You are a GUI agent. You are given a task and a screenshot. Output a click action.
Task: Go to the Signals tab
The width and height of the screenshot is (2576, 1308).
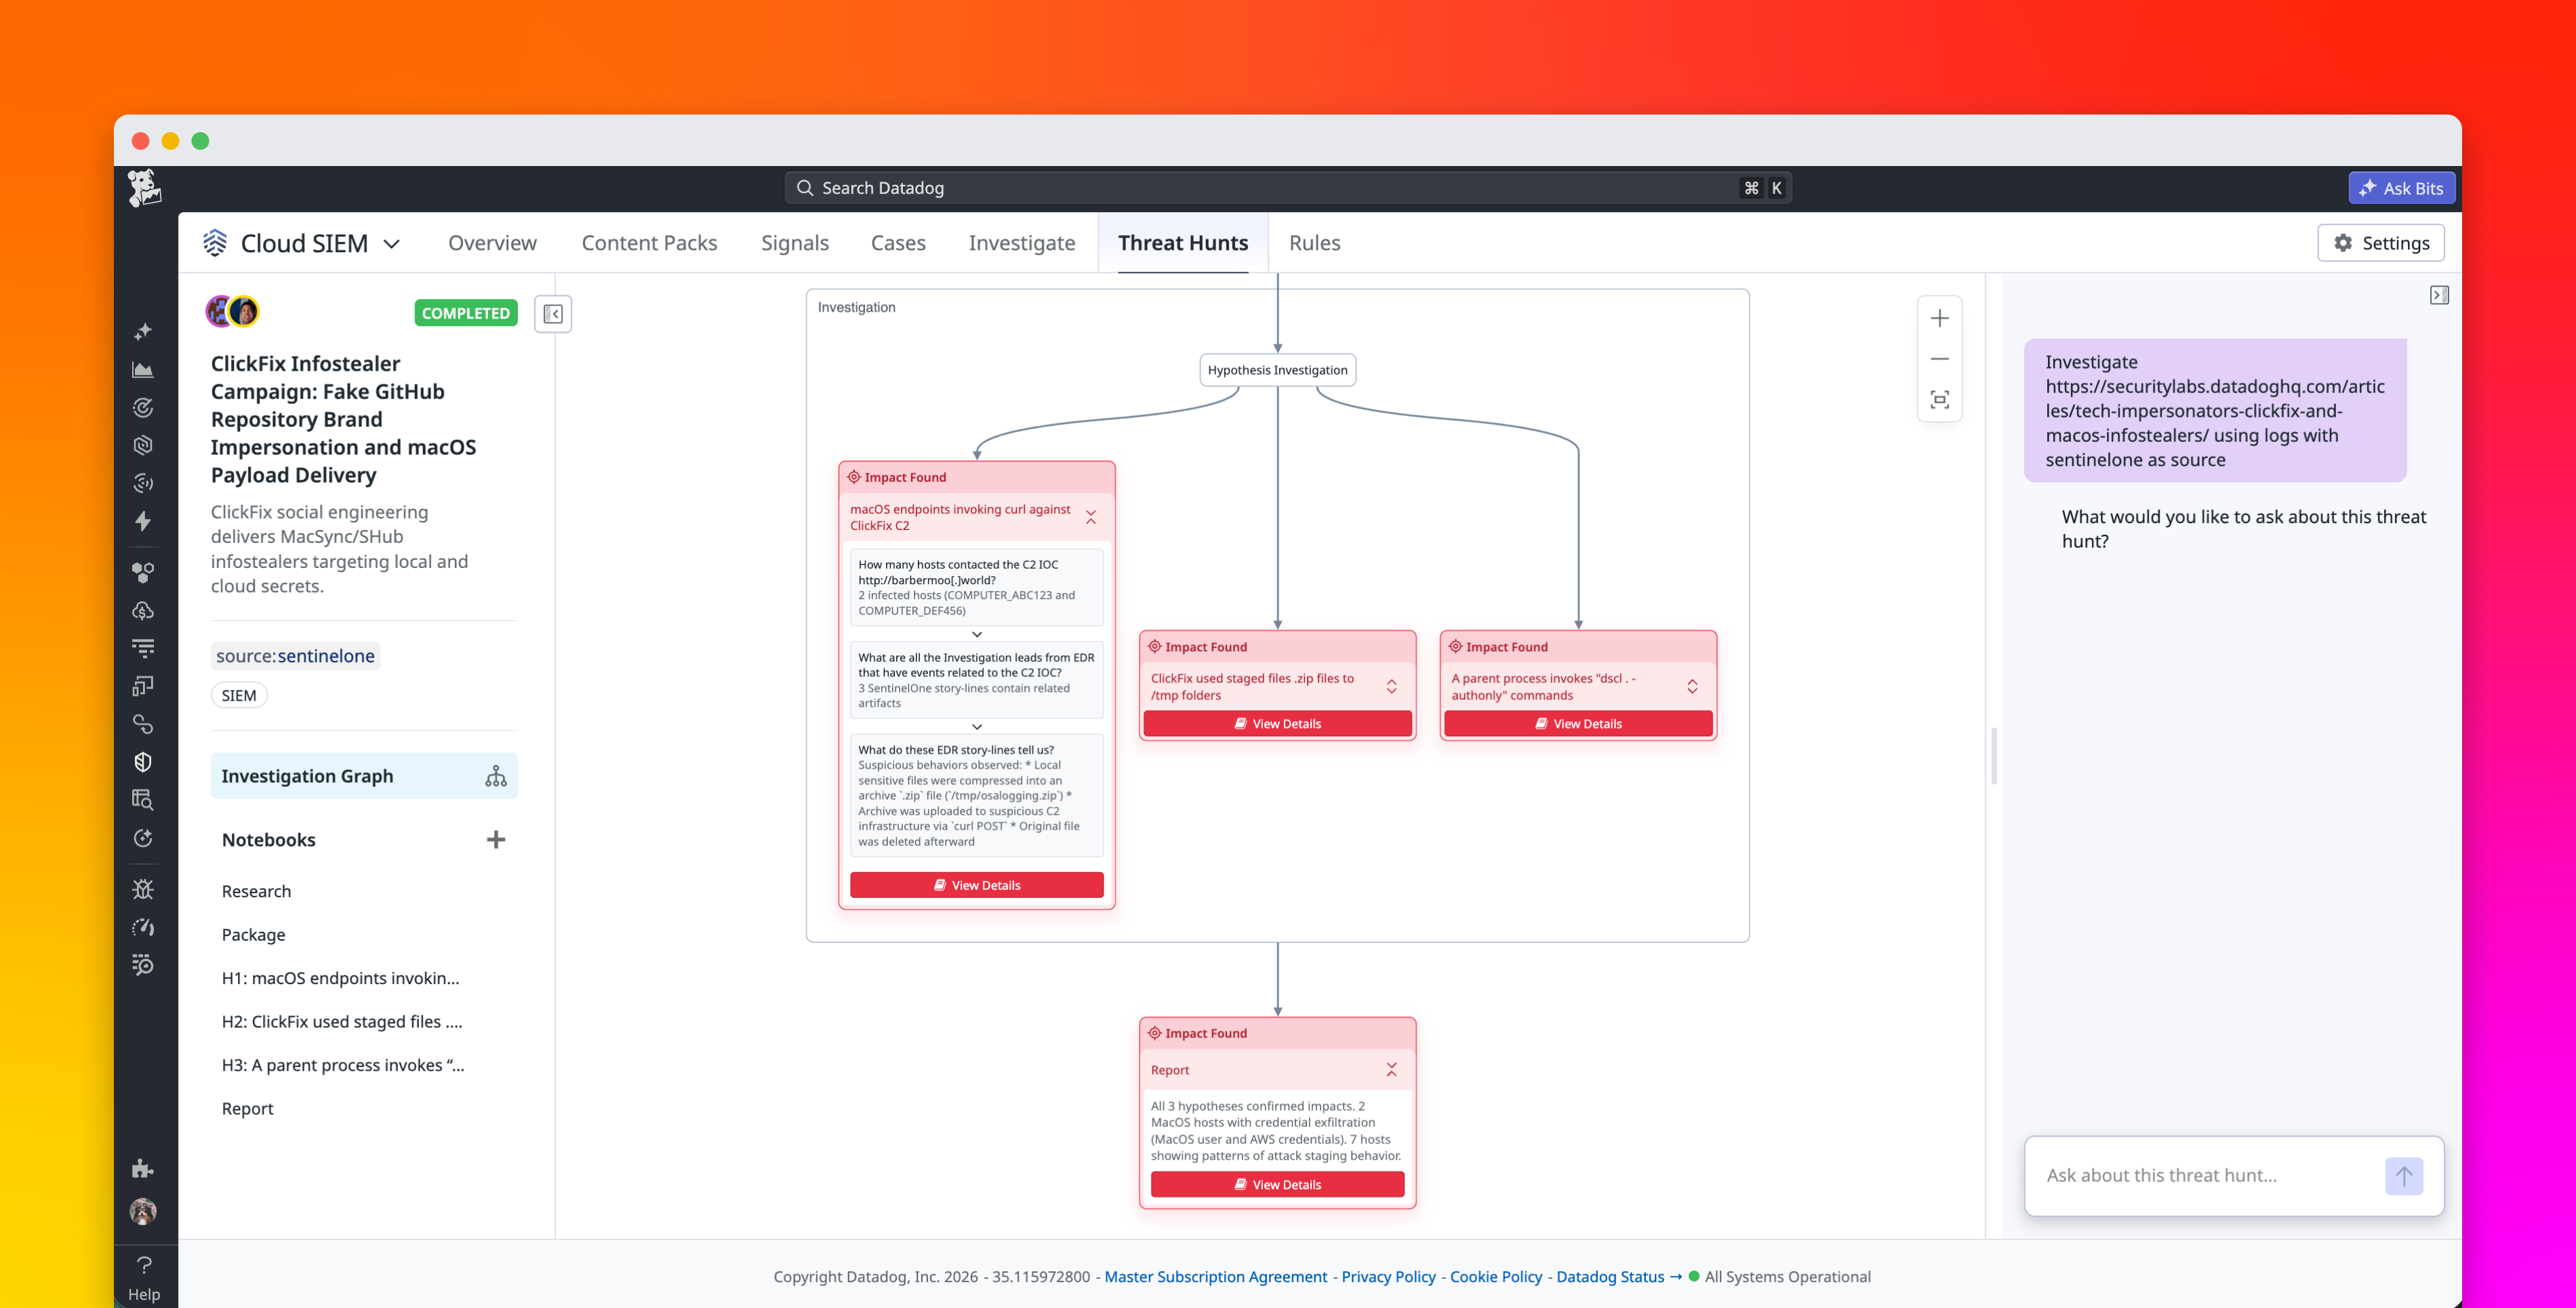794,243
